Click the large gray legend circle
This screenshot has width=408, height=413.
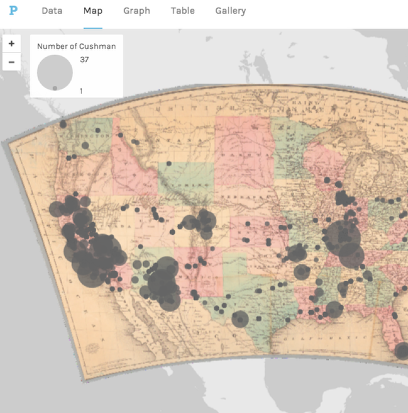click(x=55, y=73)
